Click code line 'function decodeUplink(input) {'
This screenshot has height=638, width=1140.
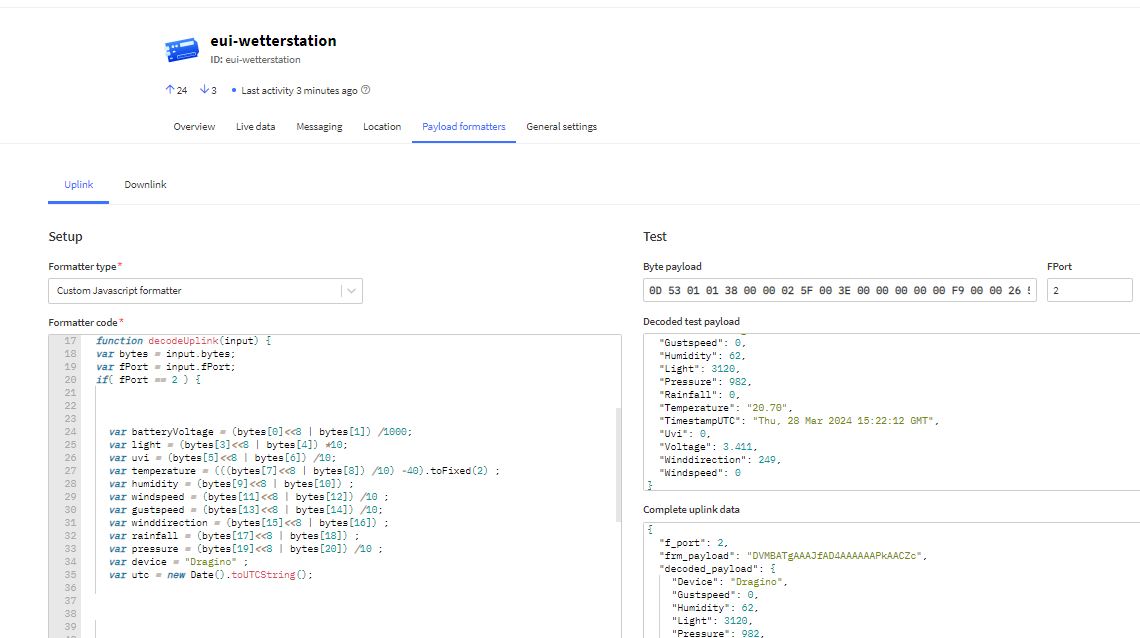tap(183, 341)
